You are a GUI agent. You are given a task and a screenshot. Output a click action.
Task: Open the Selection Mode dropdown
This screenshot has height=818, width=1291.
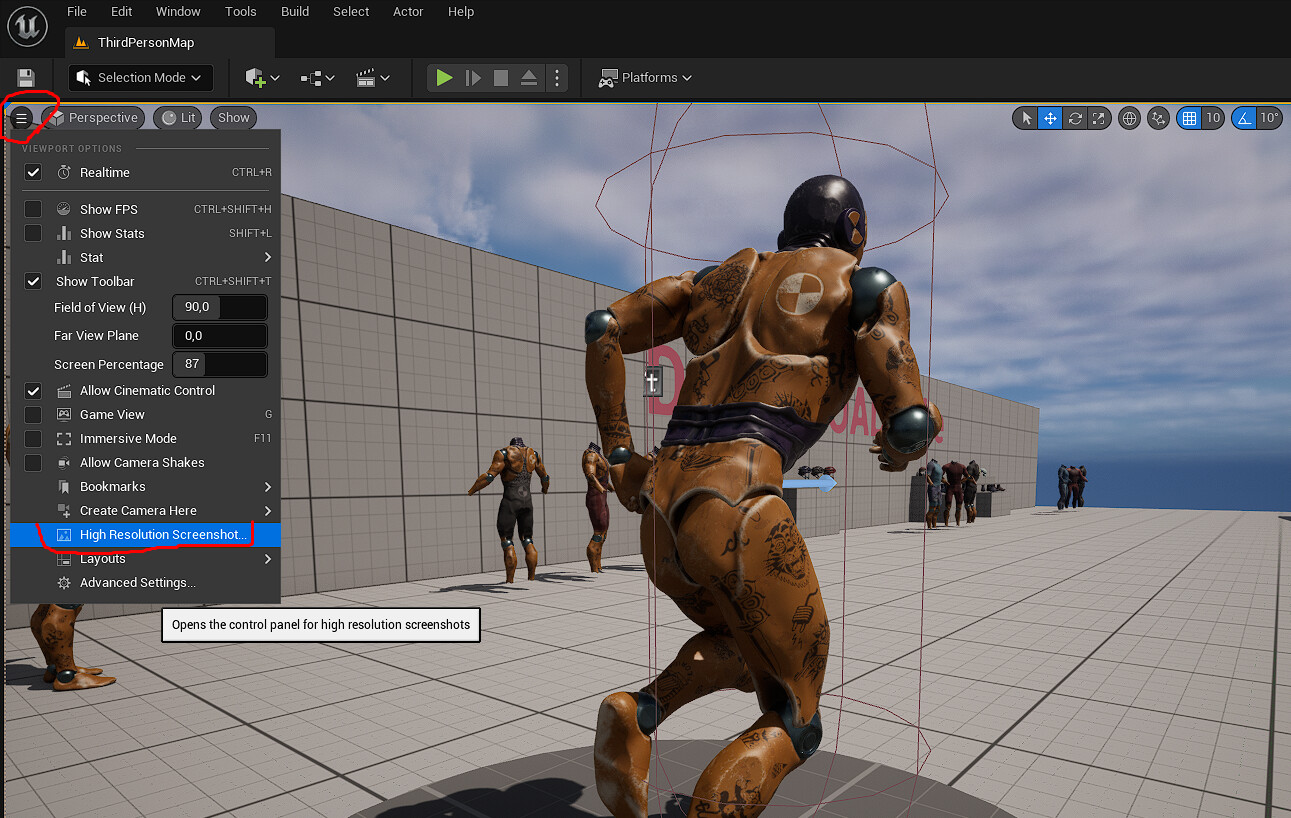[140, 78]
